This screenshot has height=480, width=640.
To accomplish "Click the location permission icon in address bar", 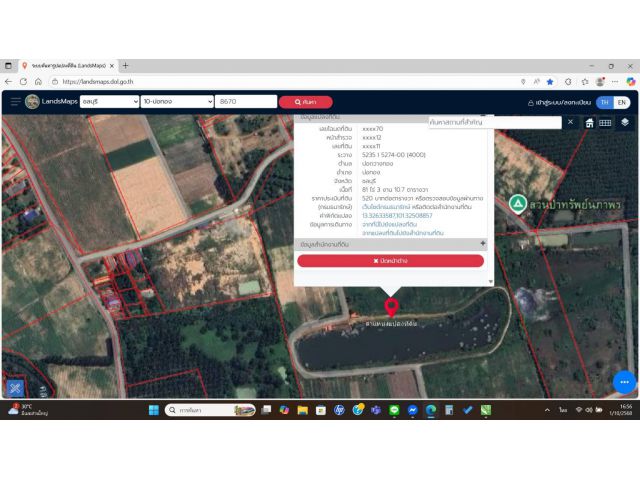I will pyautogui.click(x=523, y=82).
